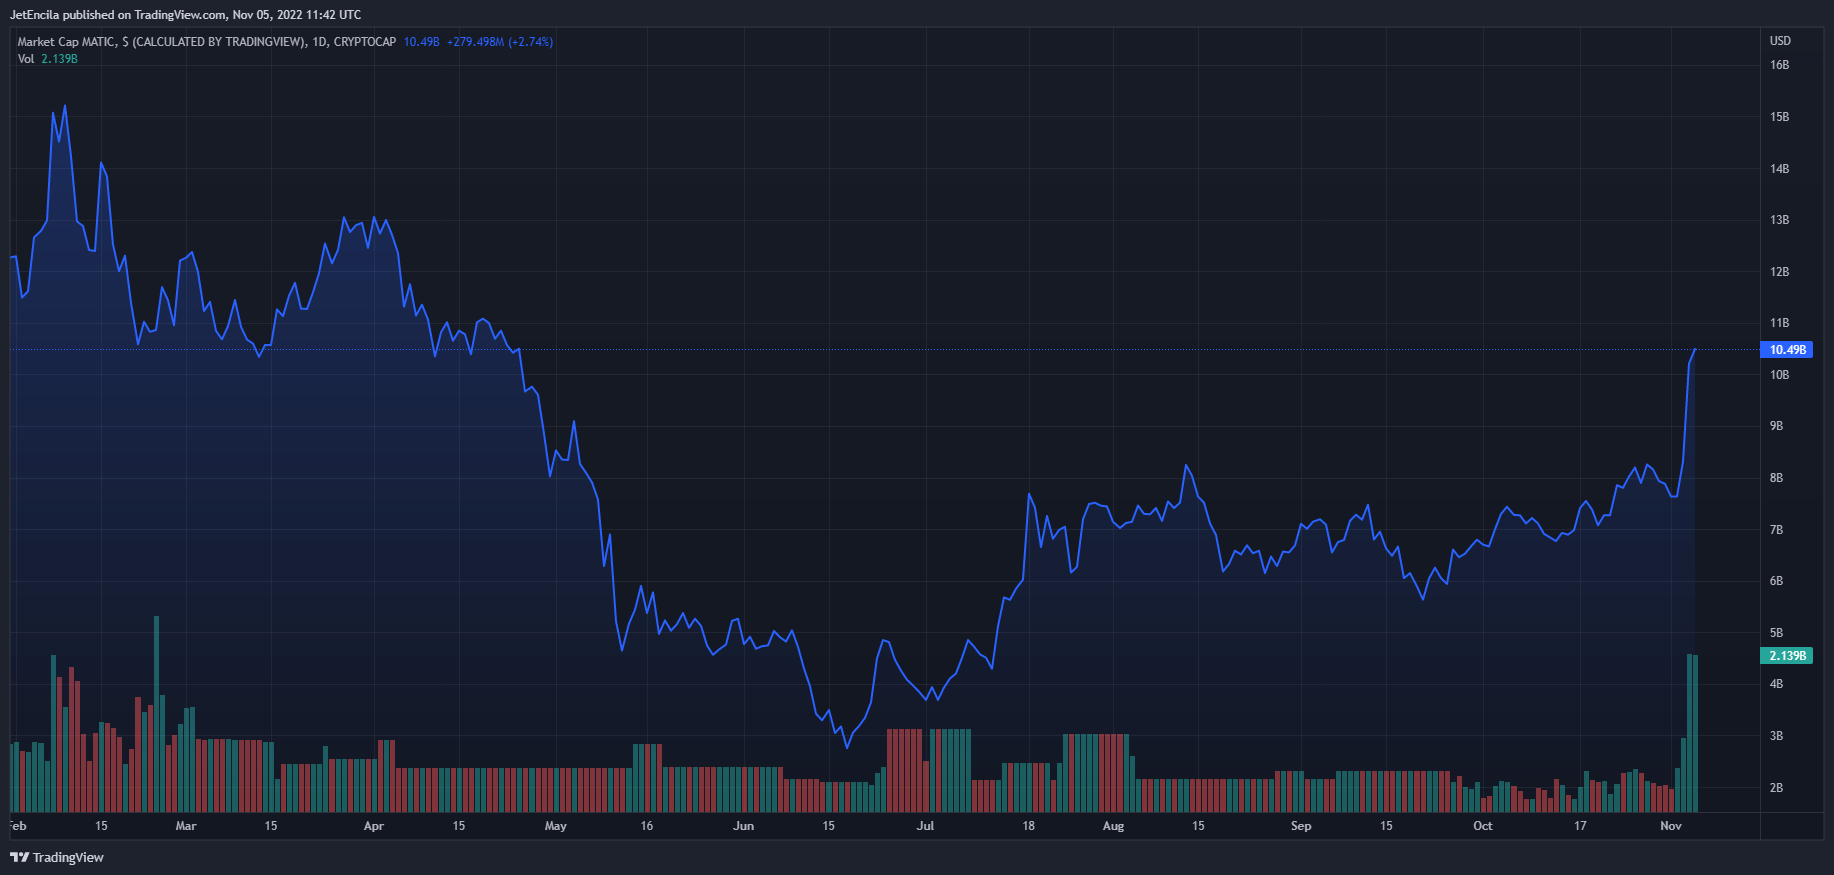Click the 5B price scale label

tap(1776, 633)
